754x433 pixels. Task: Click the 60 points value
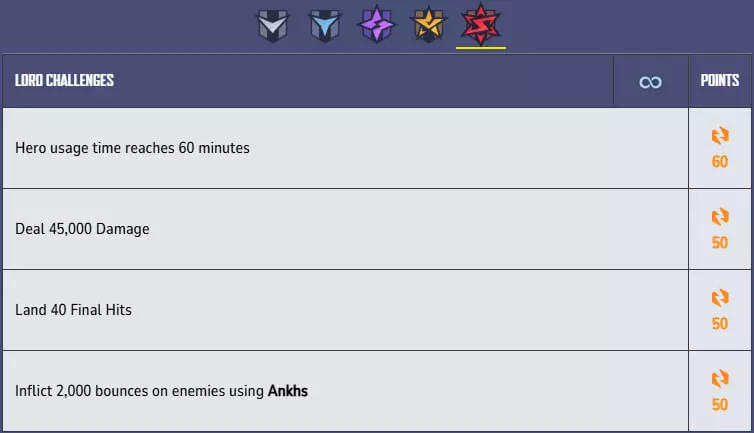720,162
